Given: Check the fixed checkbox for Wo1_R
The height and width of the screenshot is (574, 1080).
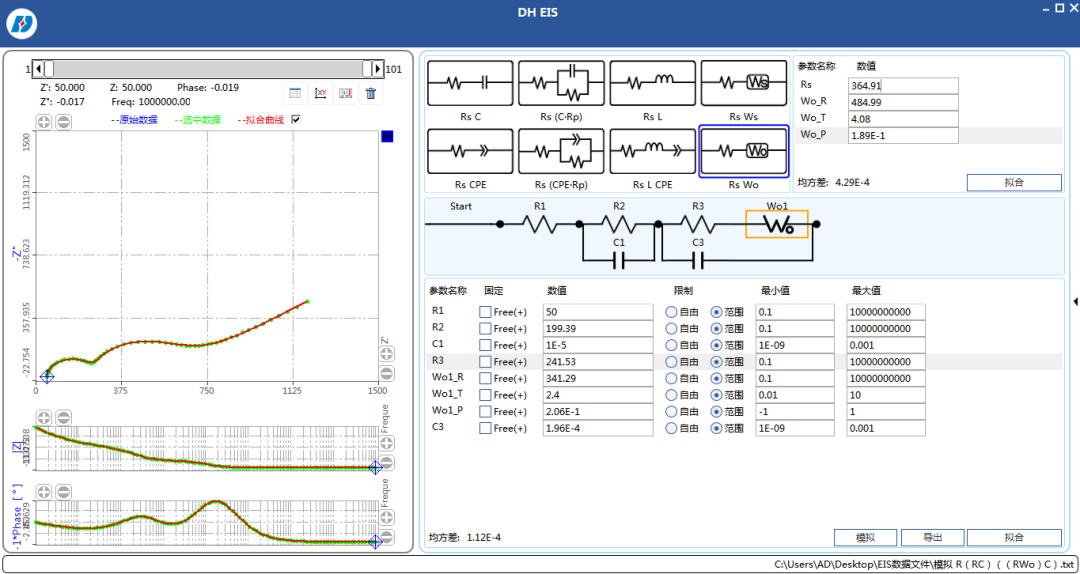Looking at the screenshot, I should click(x=485, y=378).
